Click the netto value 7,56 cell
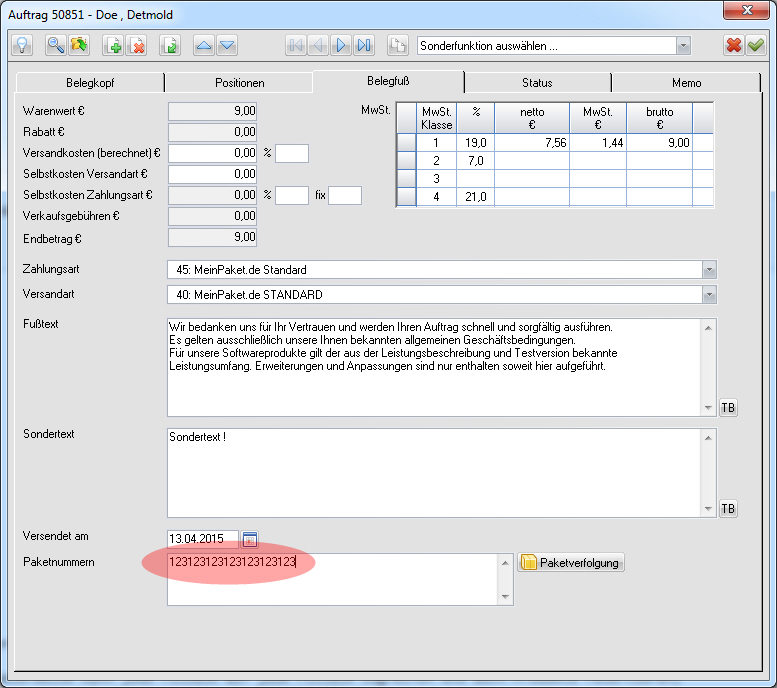 [x=532, y=143]
